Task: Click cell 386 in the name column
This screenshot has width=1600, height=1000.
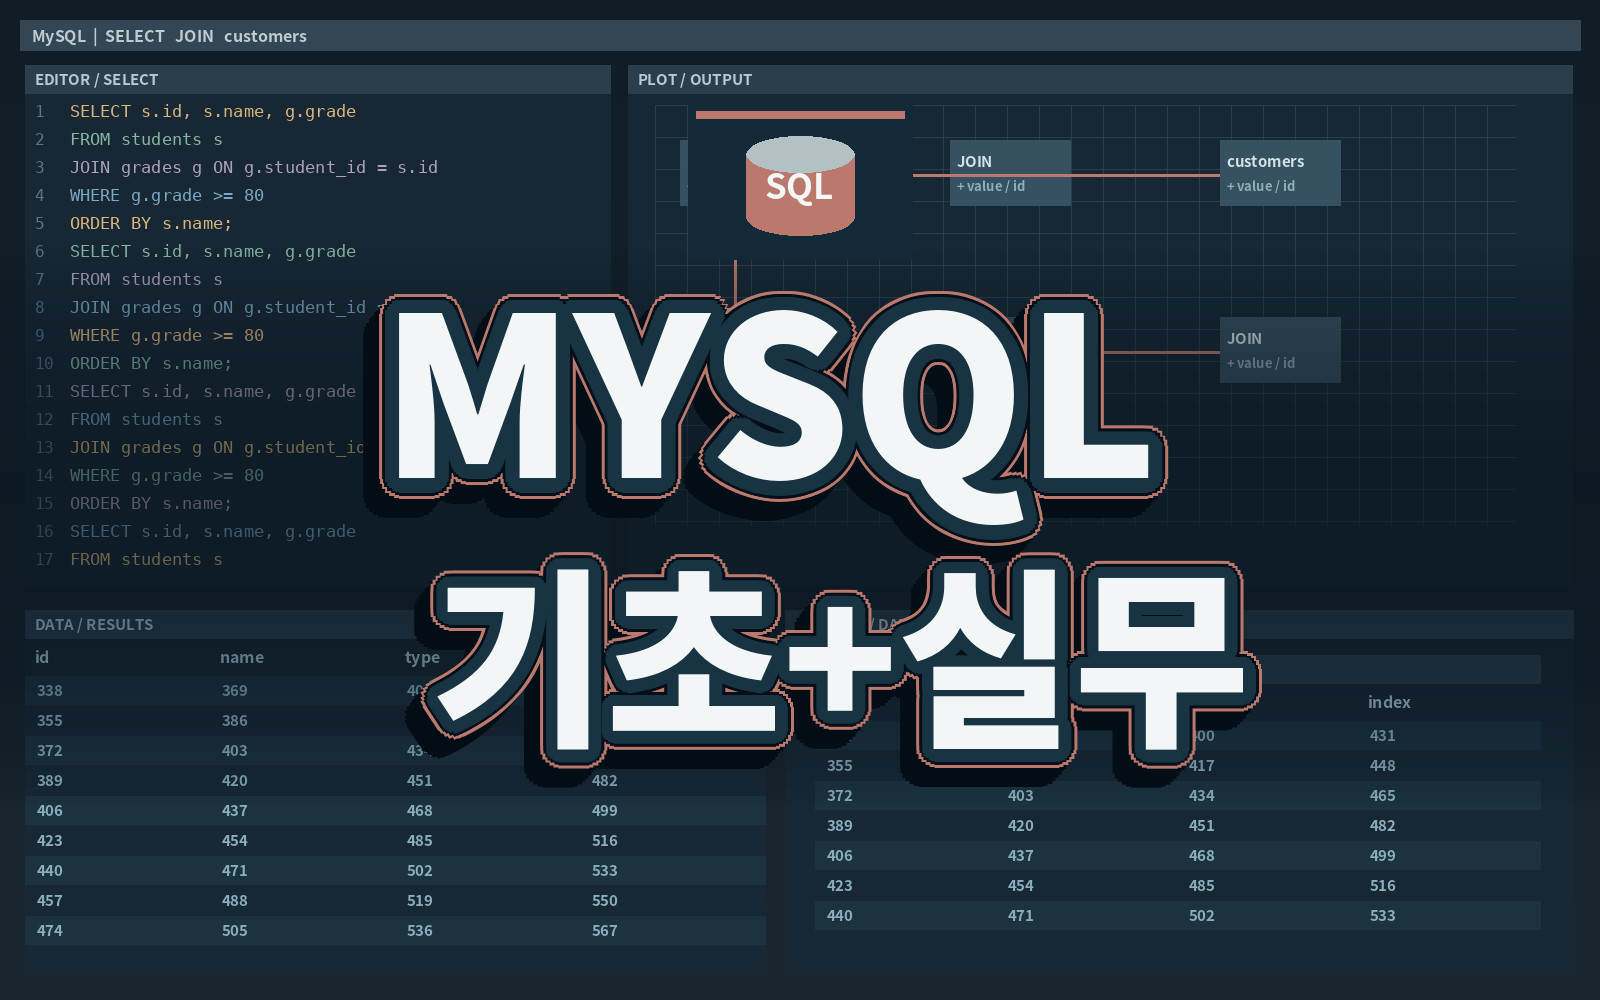Action: [235, 720]
